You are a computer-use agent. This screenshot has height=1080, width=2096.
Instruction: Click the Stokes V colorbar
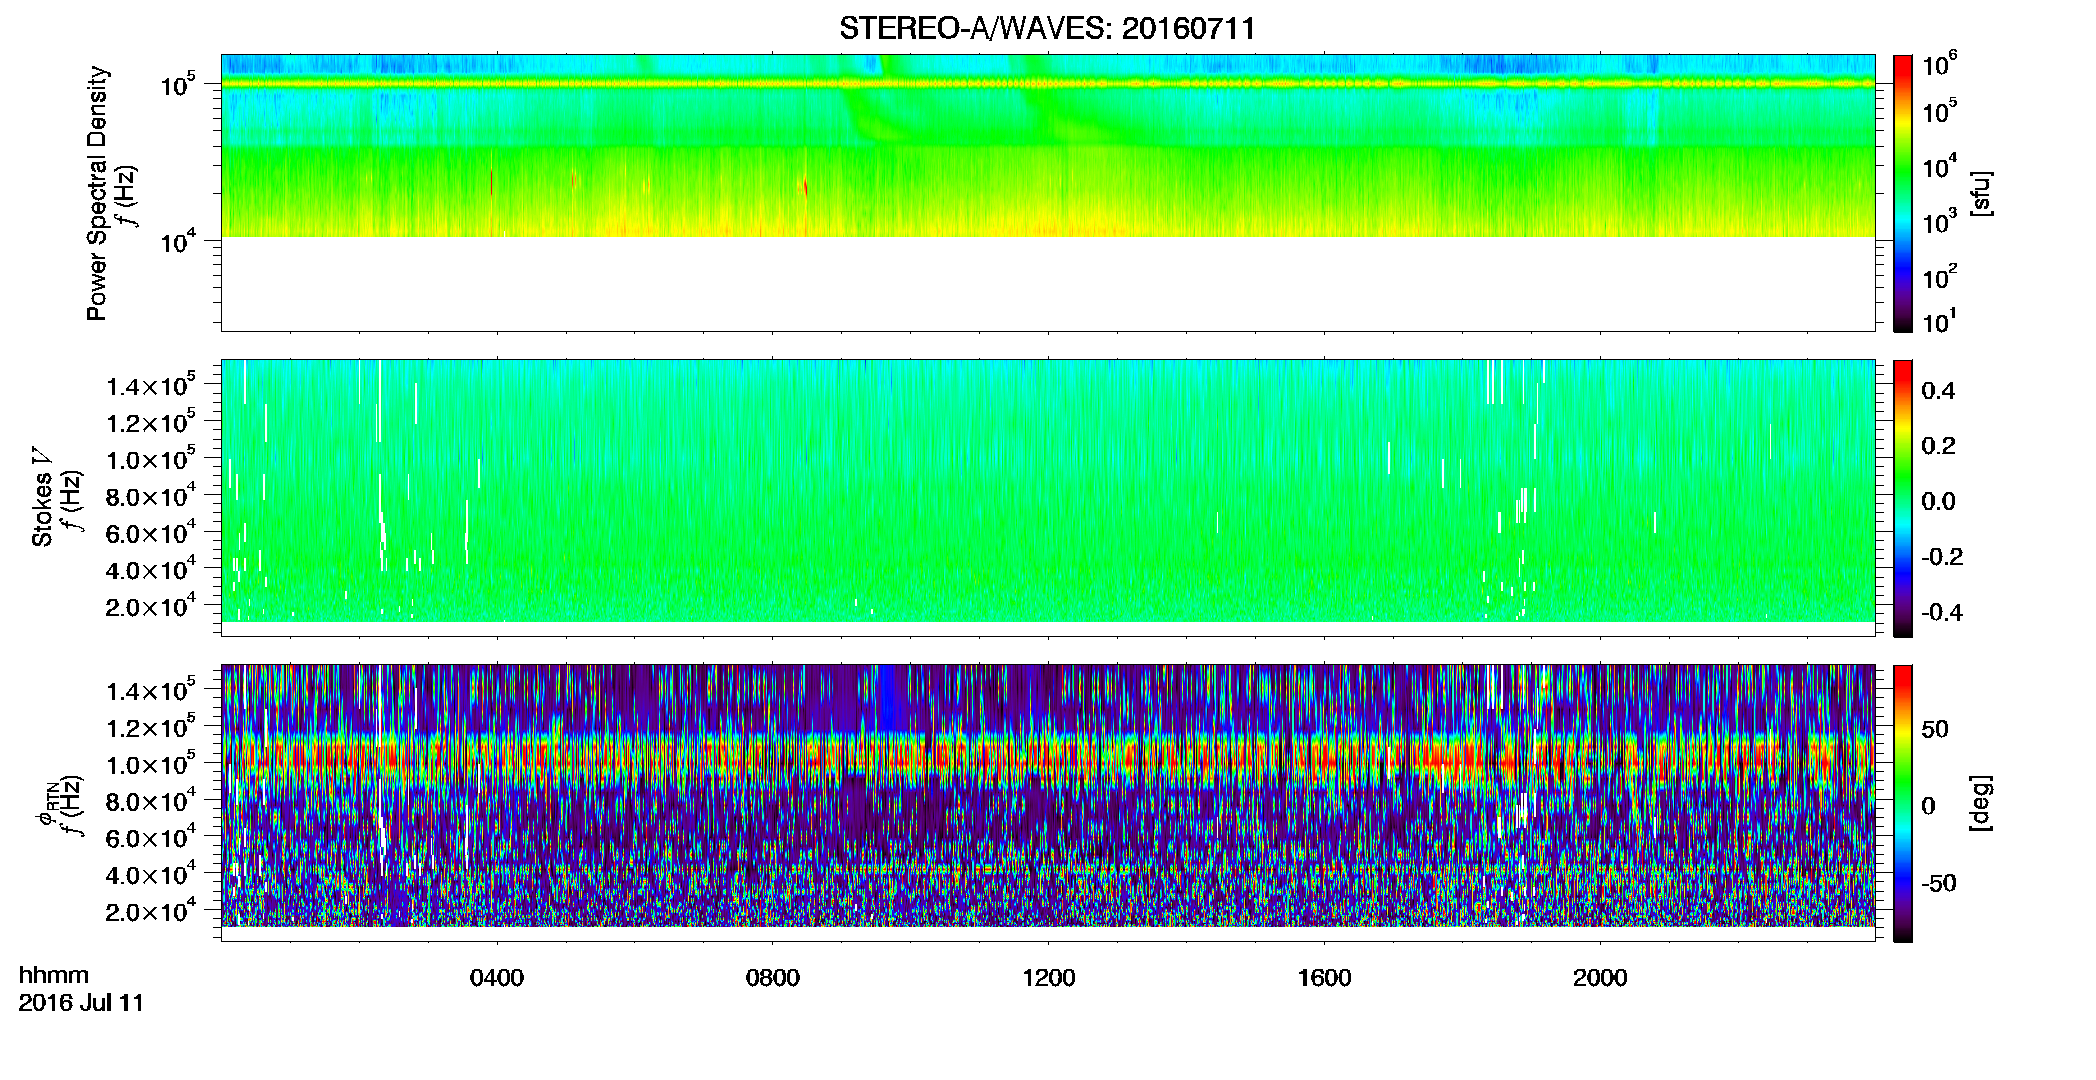tap(1902, 498)
